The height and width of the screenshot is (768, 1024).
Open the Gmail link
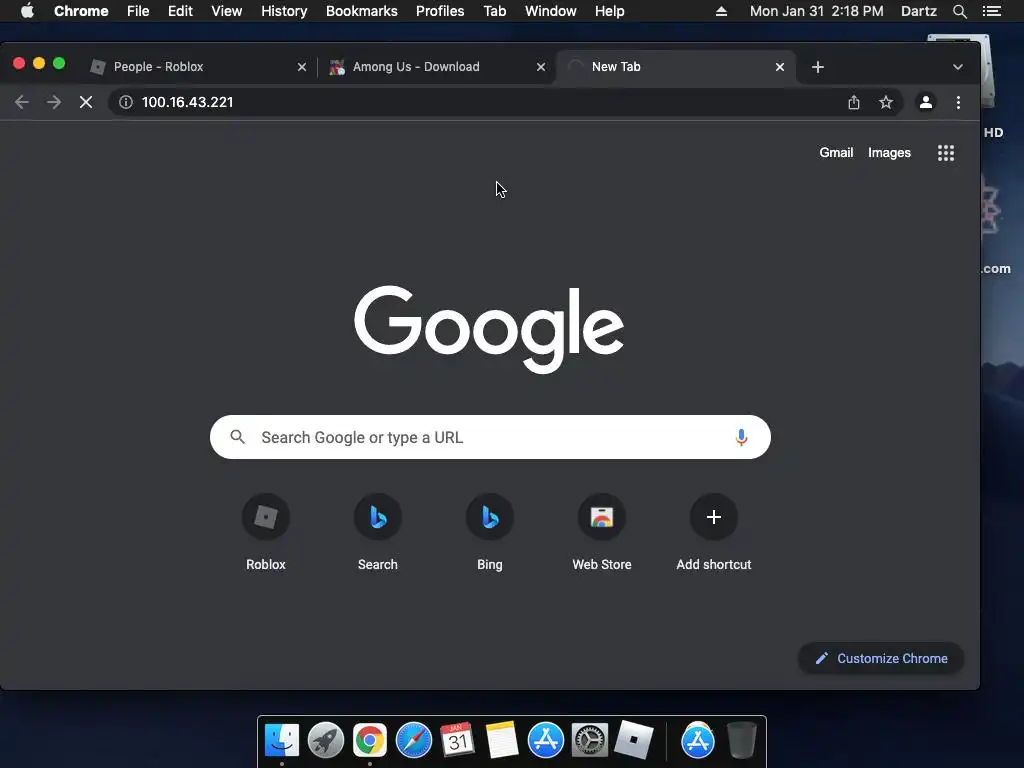click(837, 153)
